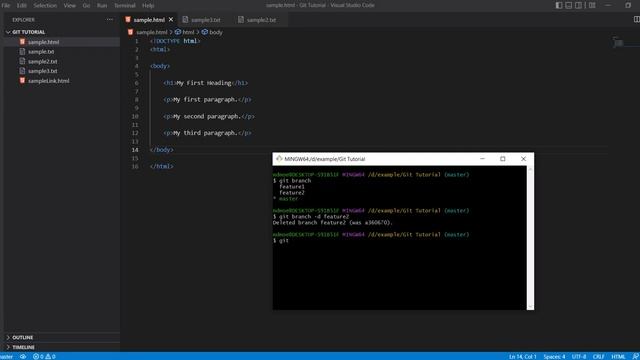
Task: Expand the OUTLINE section
Action: point(22,338)
